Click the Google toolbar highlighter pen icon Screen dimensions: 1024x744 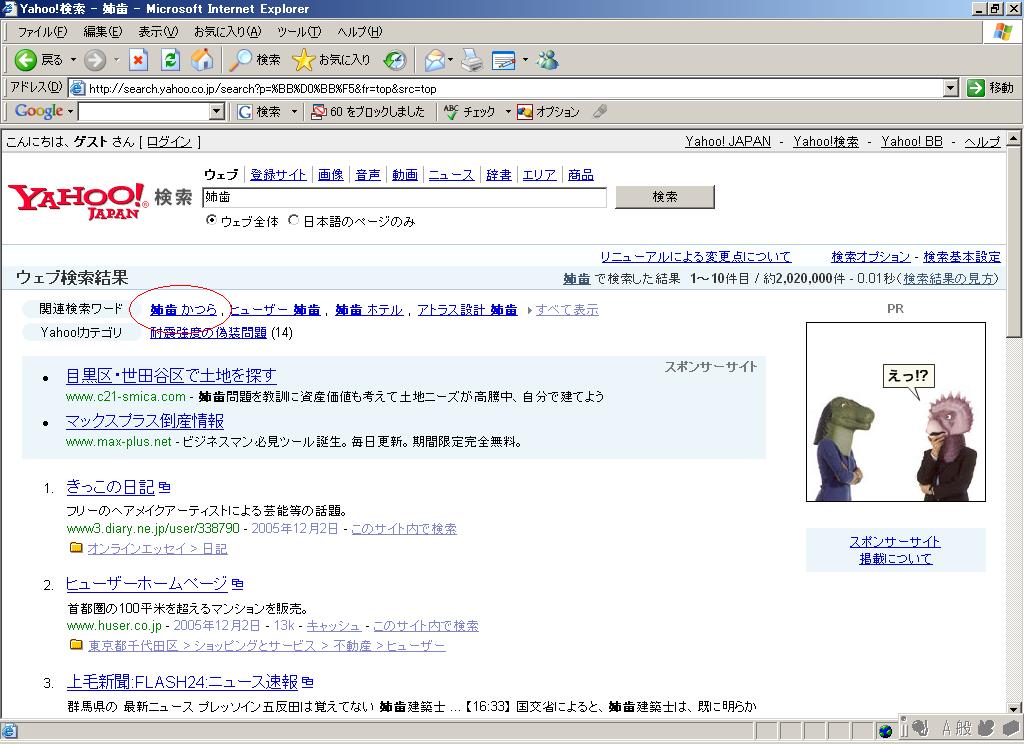600,112
